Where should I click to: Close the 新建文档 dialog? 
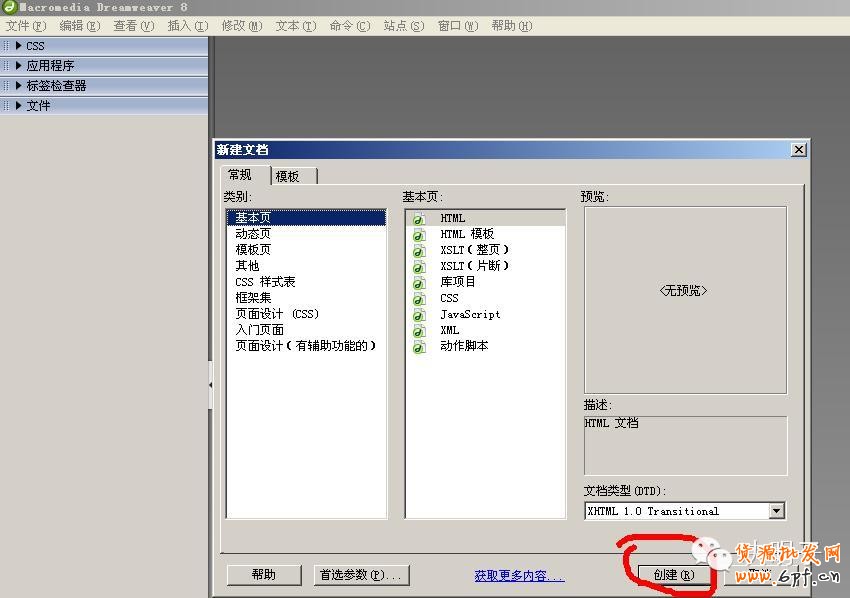tap(799, 150)
